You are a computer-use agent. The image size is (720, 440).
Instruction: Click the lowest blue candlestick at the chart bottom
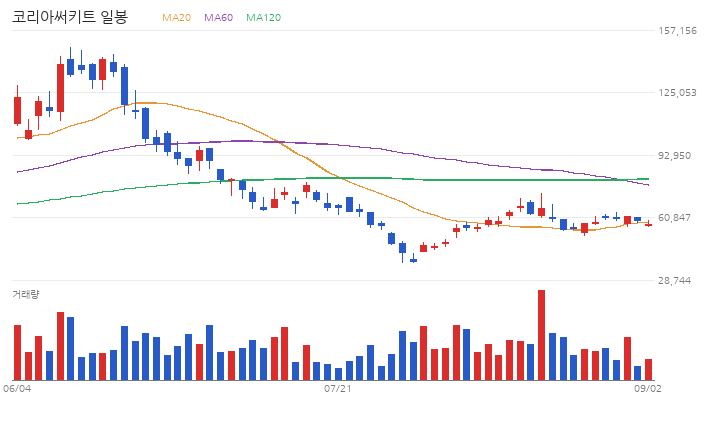413,259
